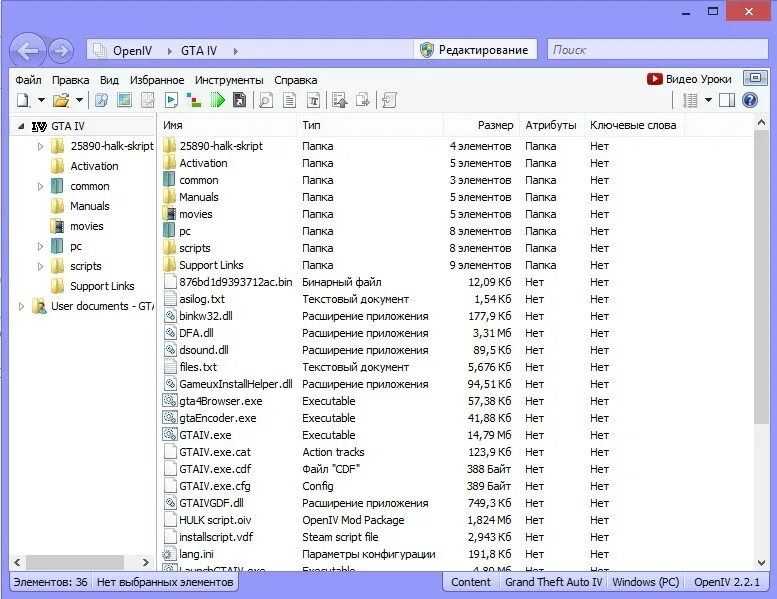
Task: Click the window mode icon beside Видео Уроки
Action: coord(755,78)
